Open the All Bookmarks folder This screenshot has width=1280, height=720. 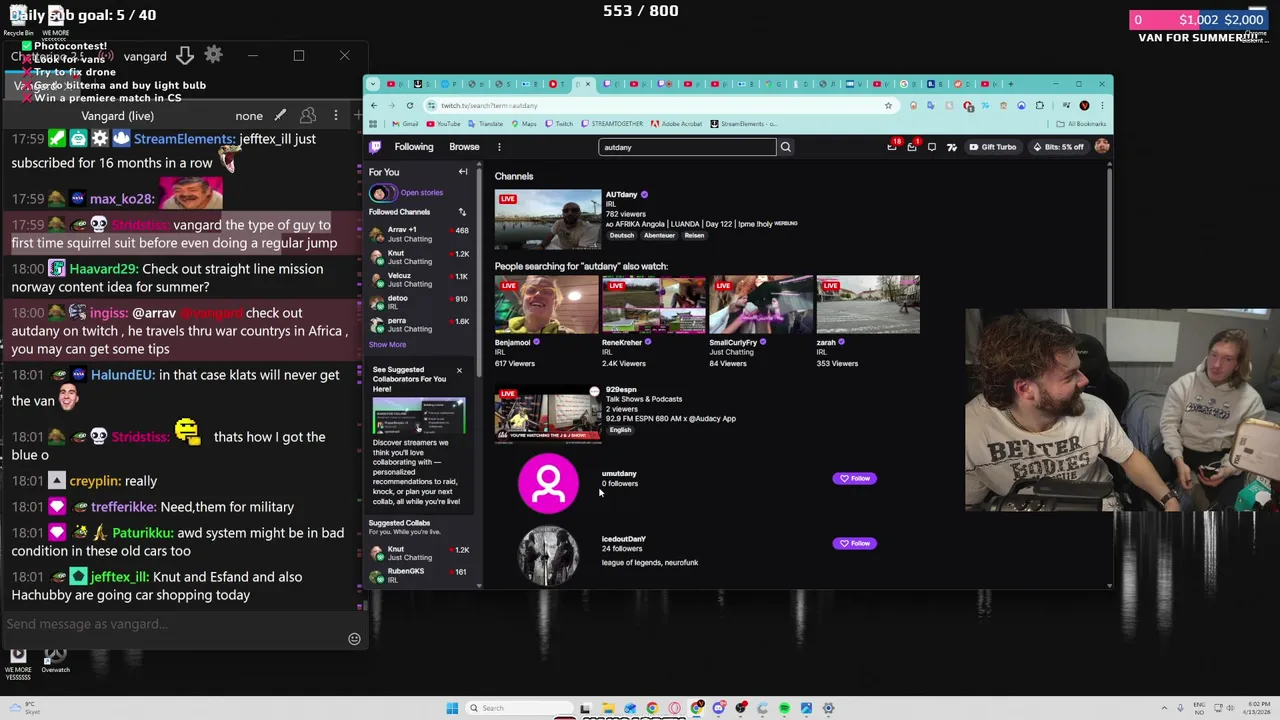tap(1081, 124)
